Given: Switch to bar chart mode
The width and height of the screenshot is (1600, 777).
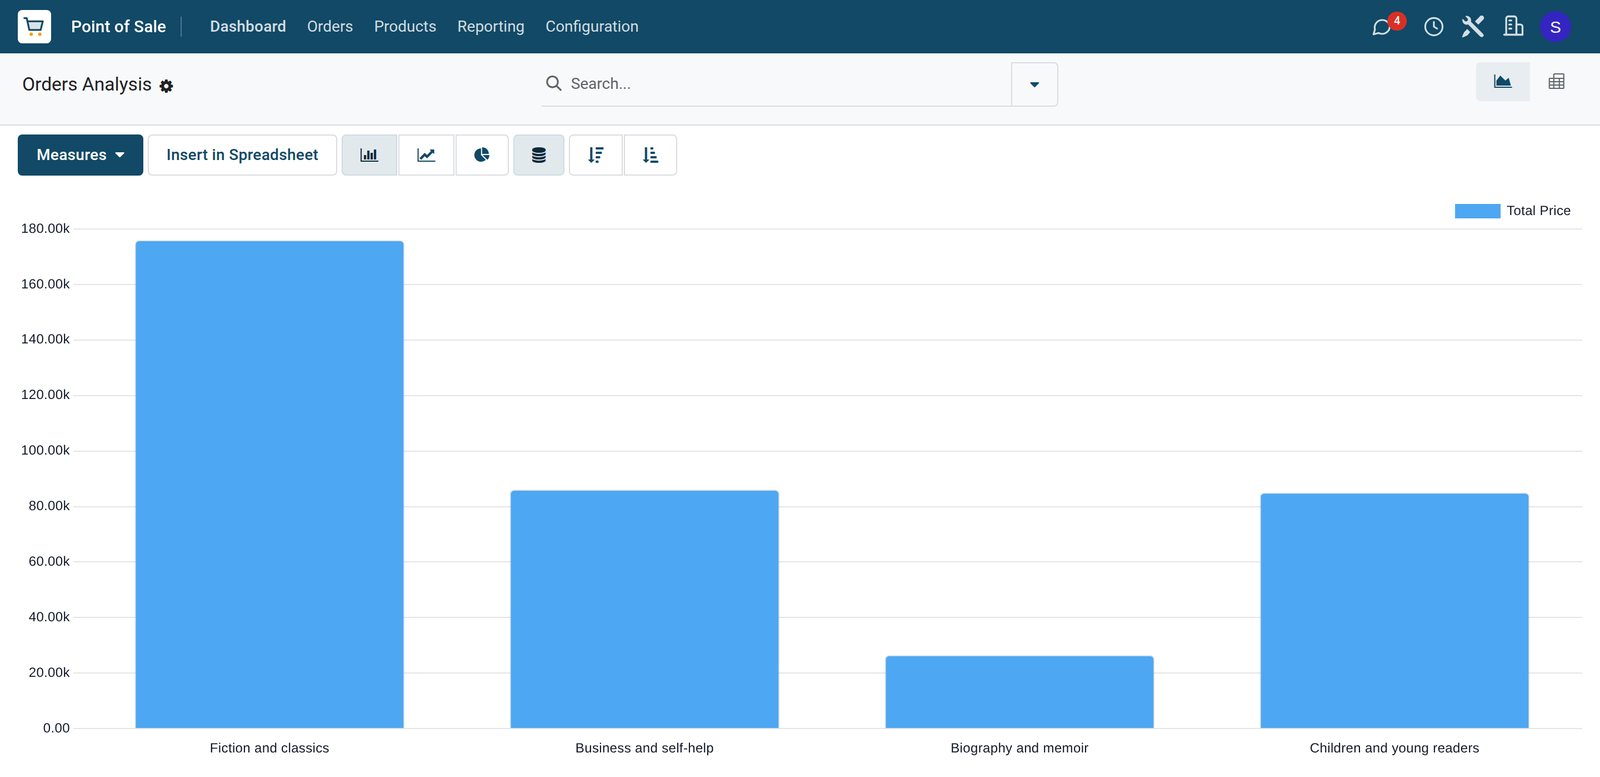Looking at the screenshot, I should coord(369,155).
